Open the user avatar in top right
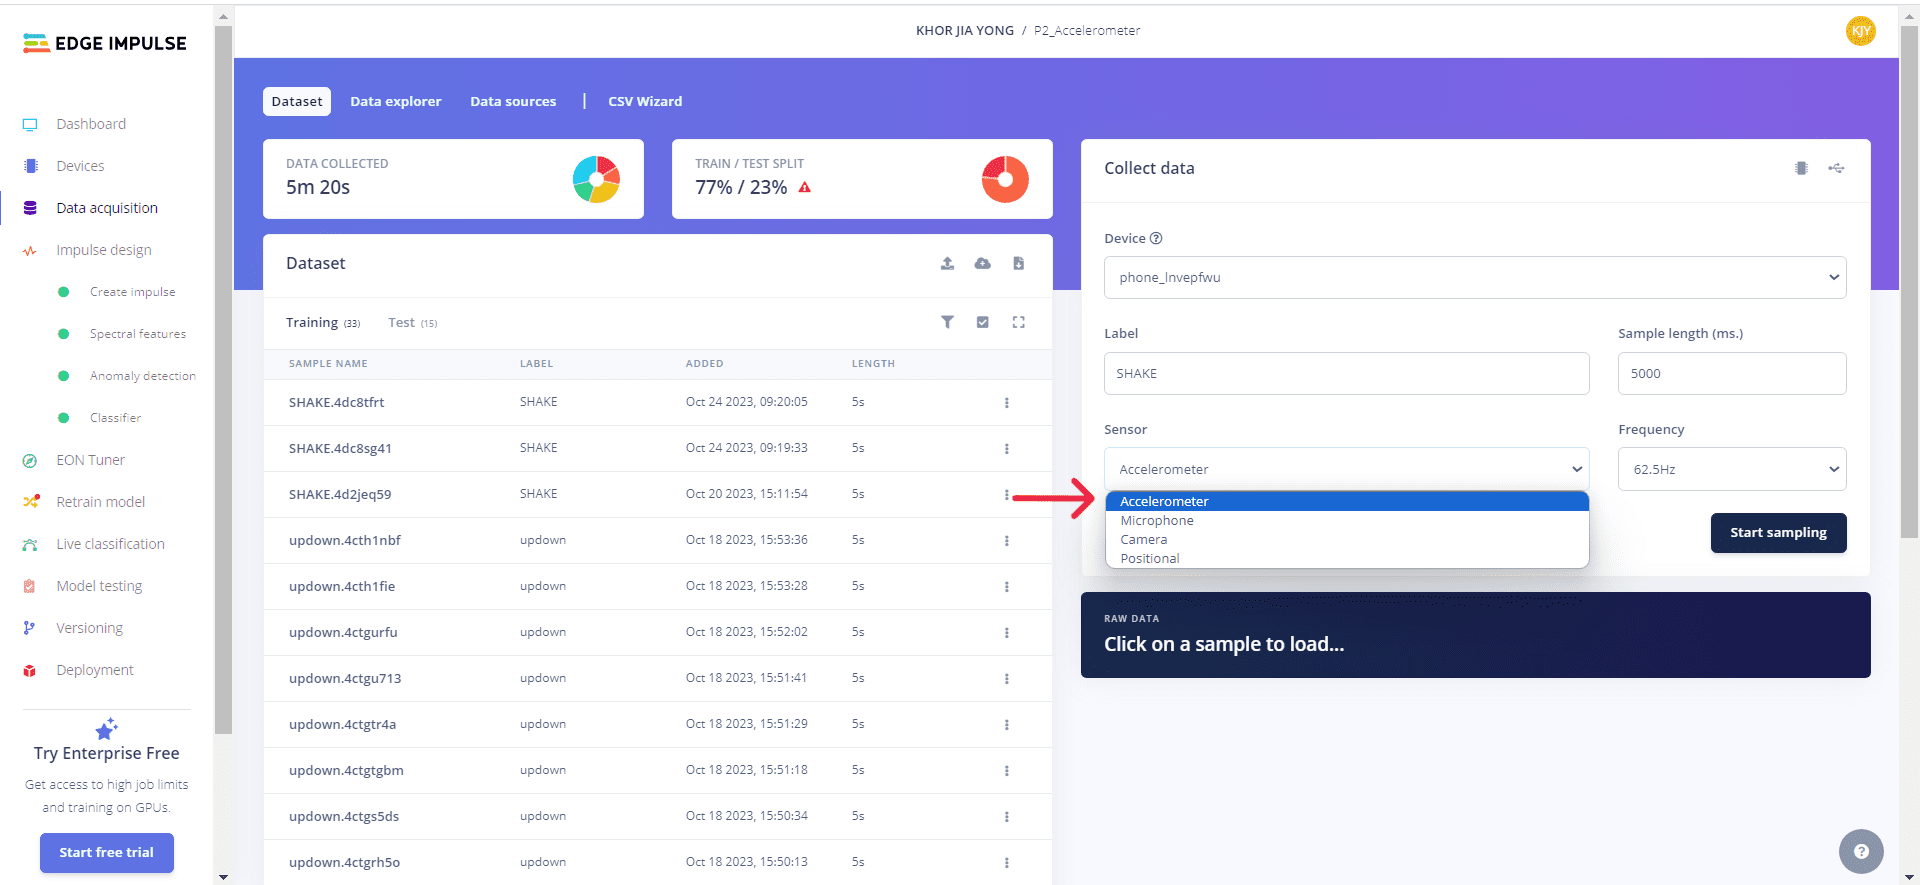 point(1860,31)
